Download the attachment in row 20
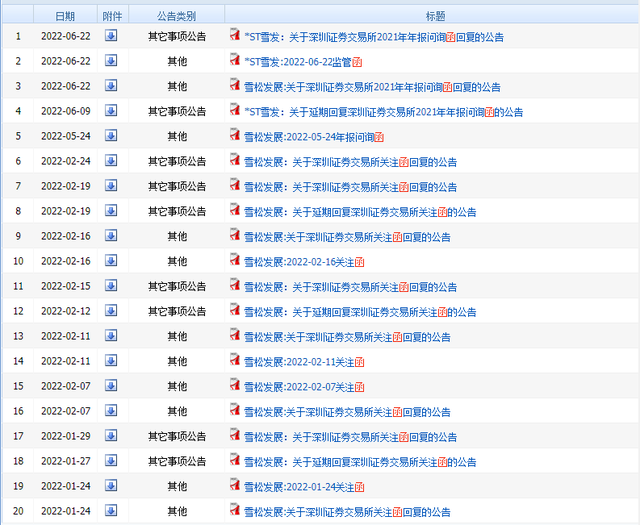 click(x=111, y=510)
